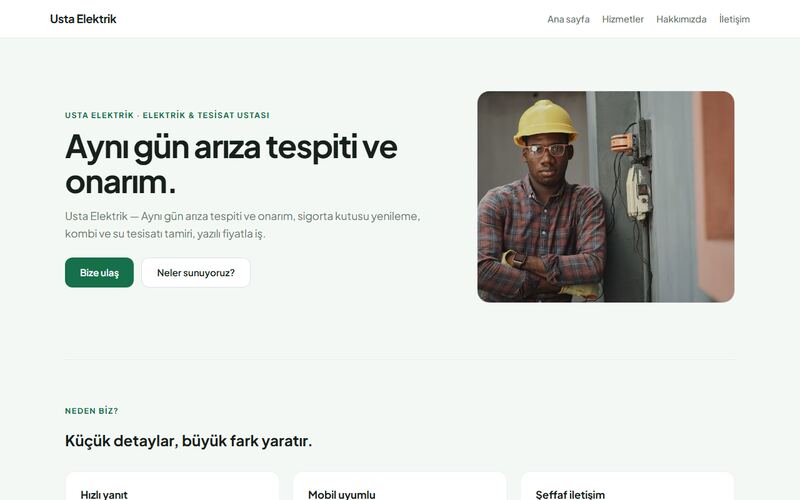Click the 'NEDEN BİZ?' section label
The height and width of the screenshot is (500, 800).
point(91,411)
